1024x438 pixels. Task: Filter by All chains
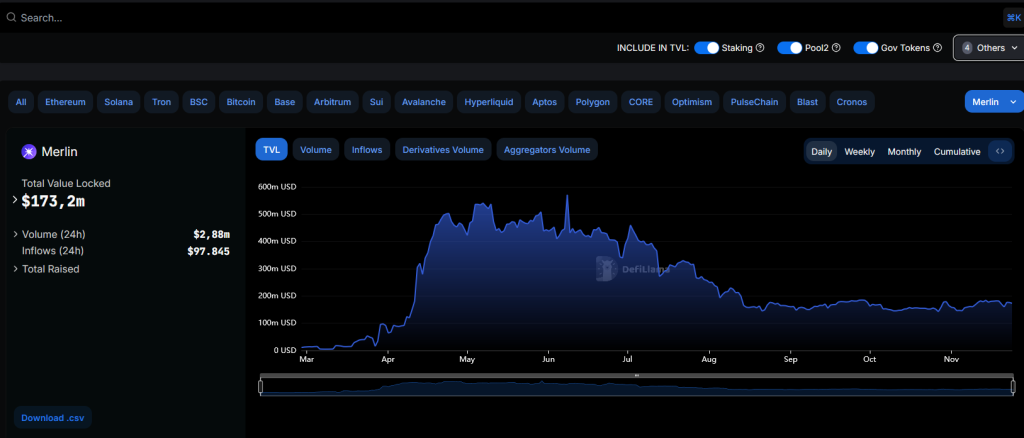(21, 102)
